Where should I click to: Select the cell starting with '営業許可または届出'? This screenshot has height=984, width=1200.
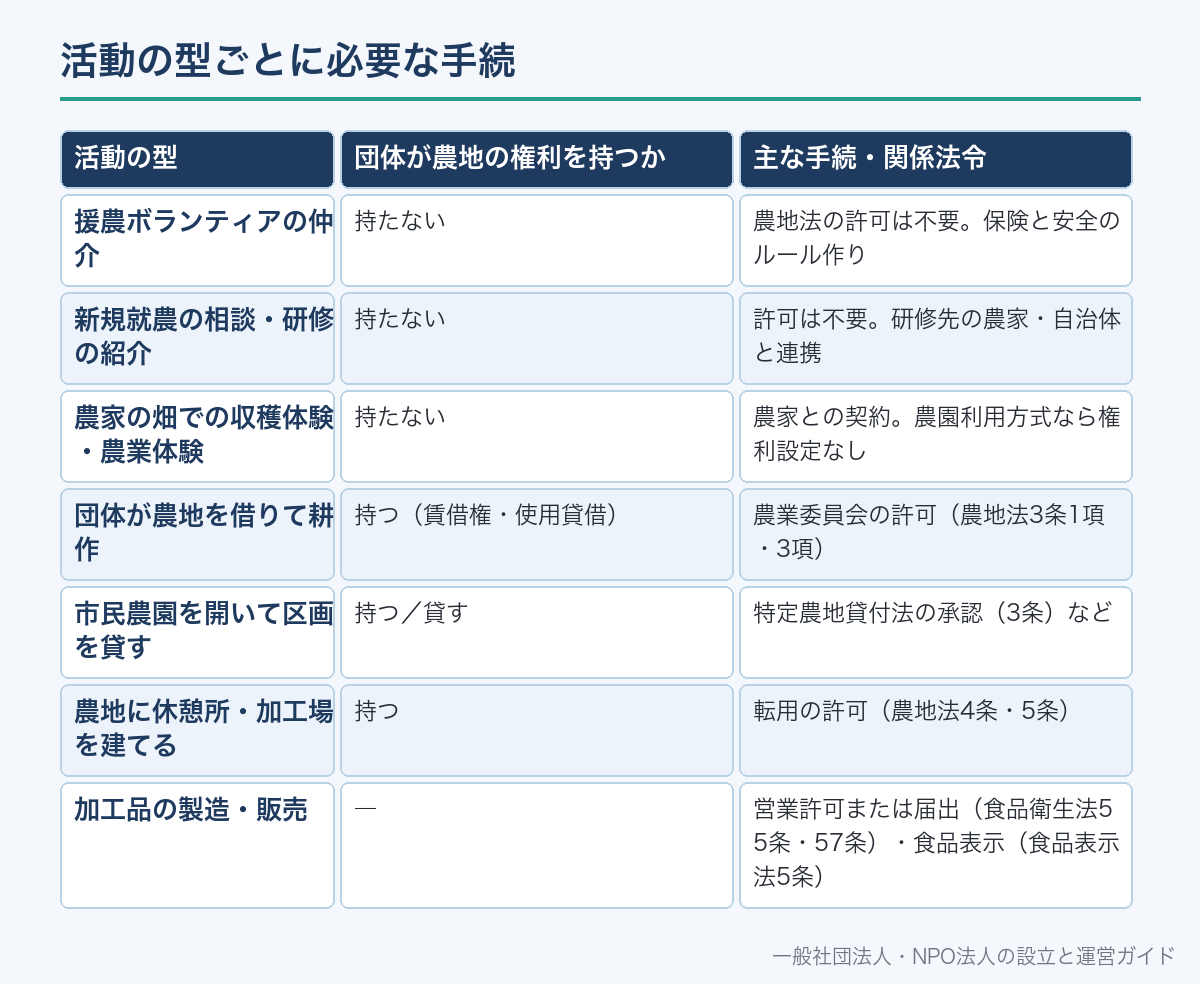click(x=936, y=845)
